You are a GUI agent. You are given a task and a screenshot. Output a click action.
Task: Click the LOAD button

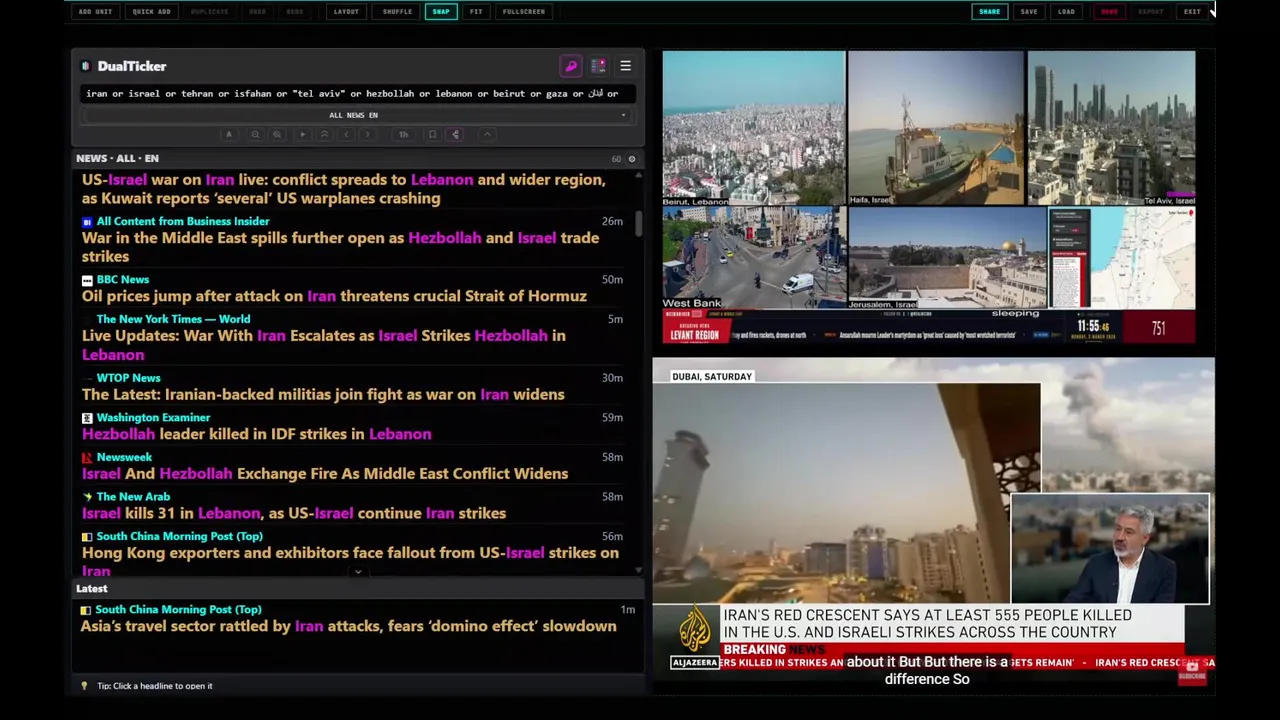click(x=1067, y=11)
